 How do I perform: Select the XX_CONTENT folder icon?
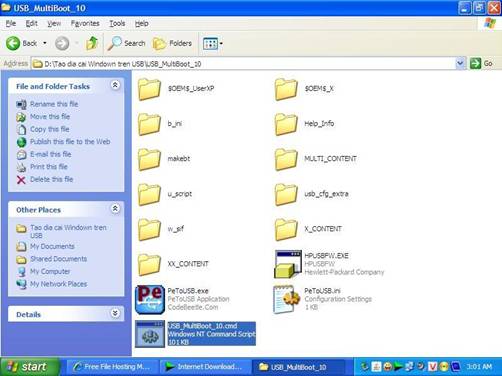149,264
